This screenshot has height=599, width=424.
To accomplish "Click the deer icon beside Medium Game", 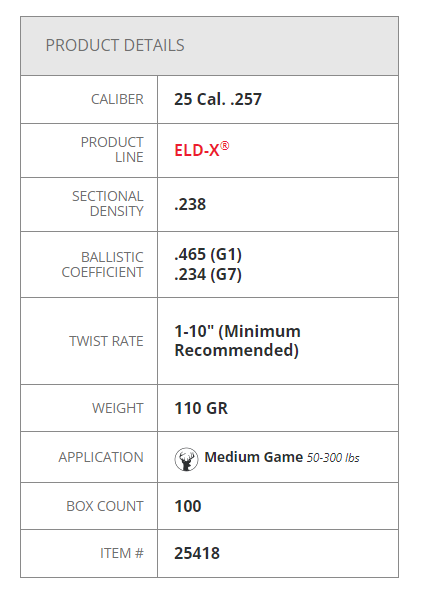I will pos(186,459).
